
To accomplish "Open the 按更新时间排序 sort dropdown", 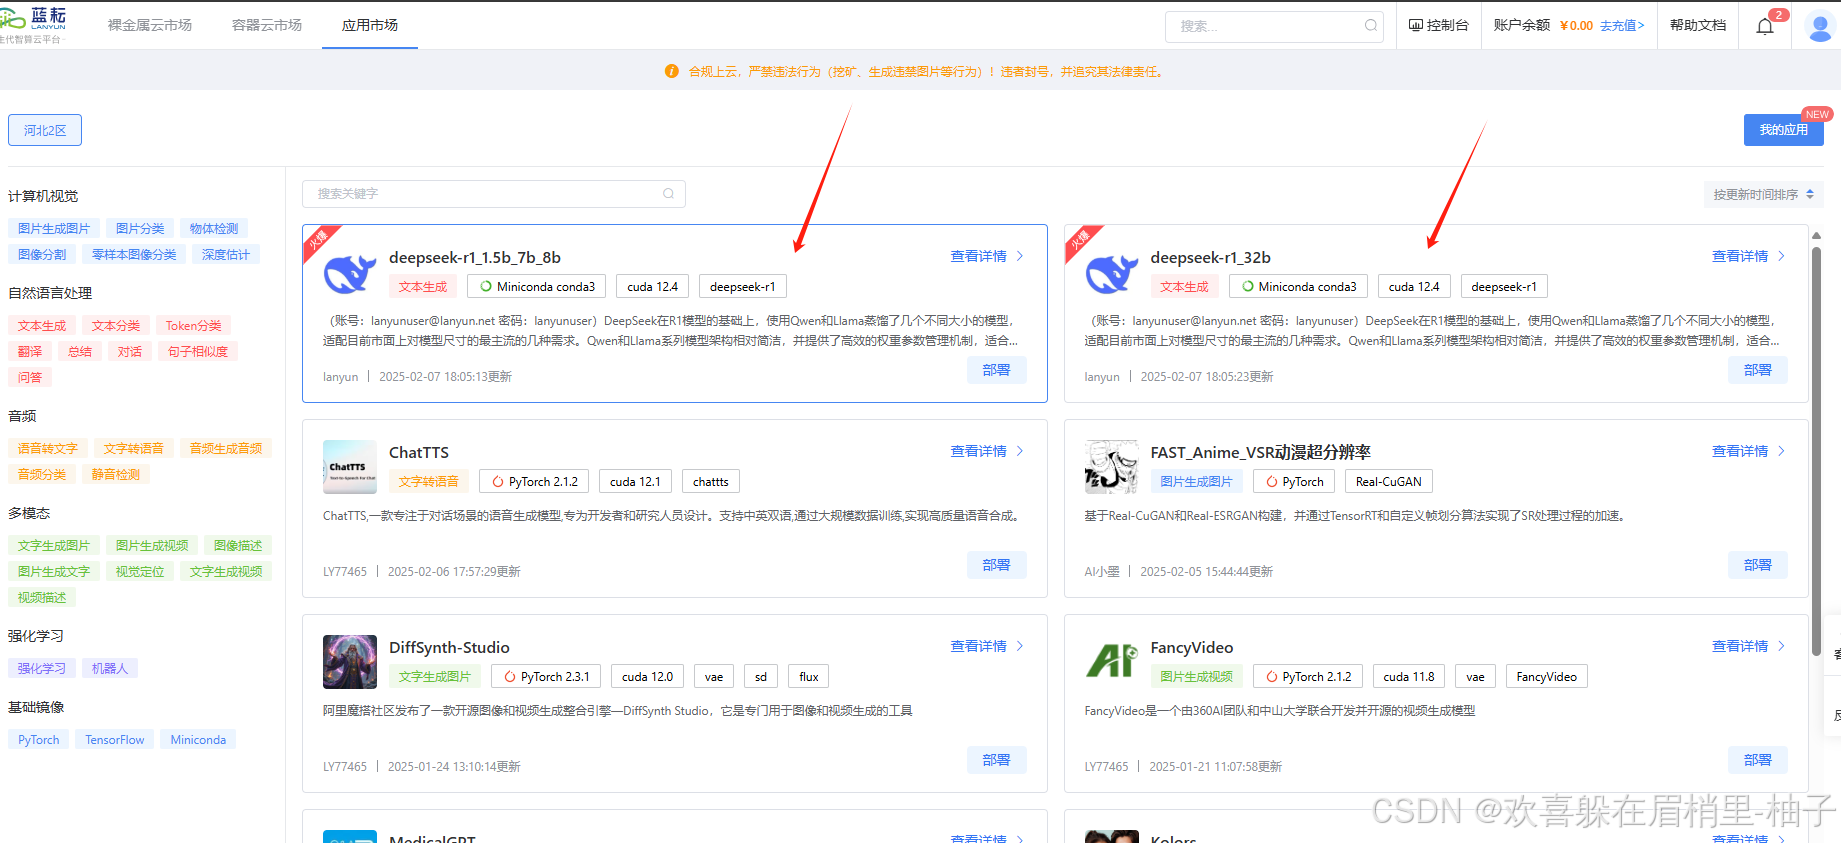I will (x=1764, y=195).
